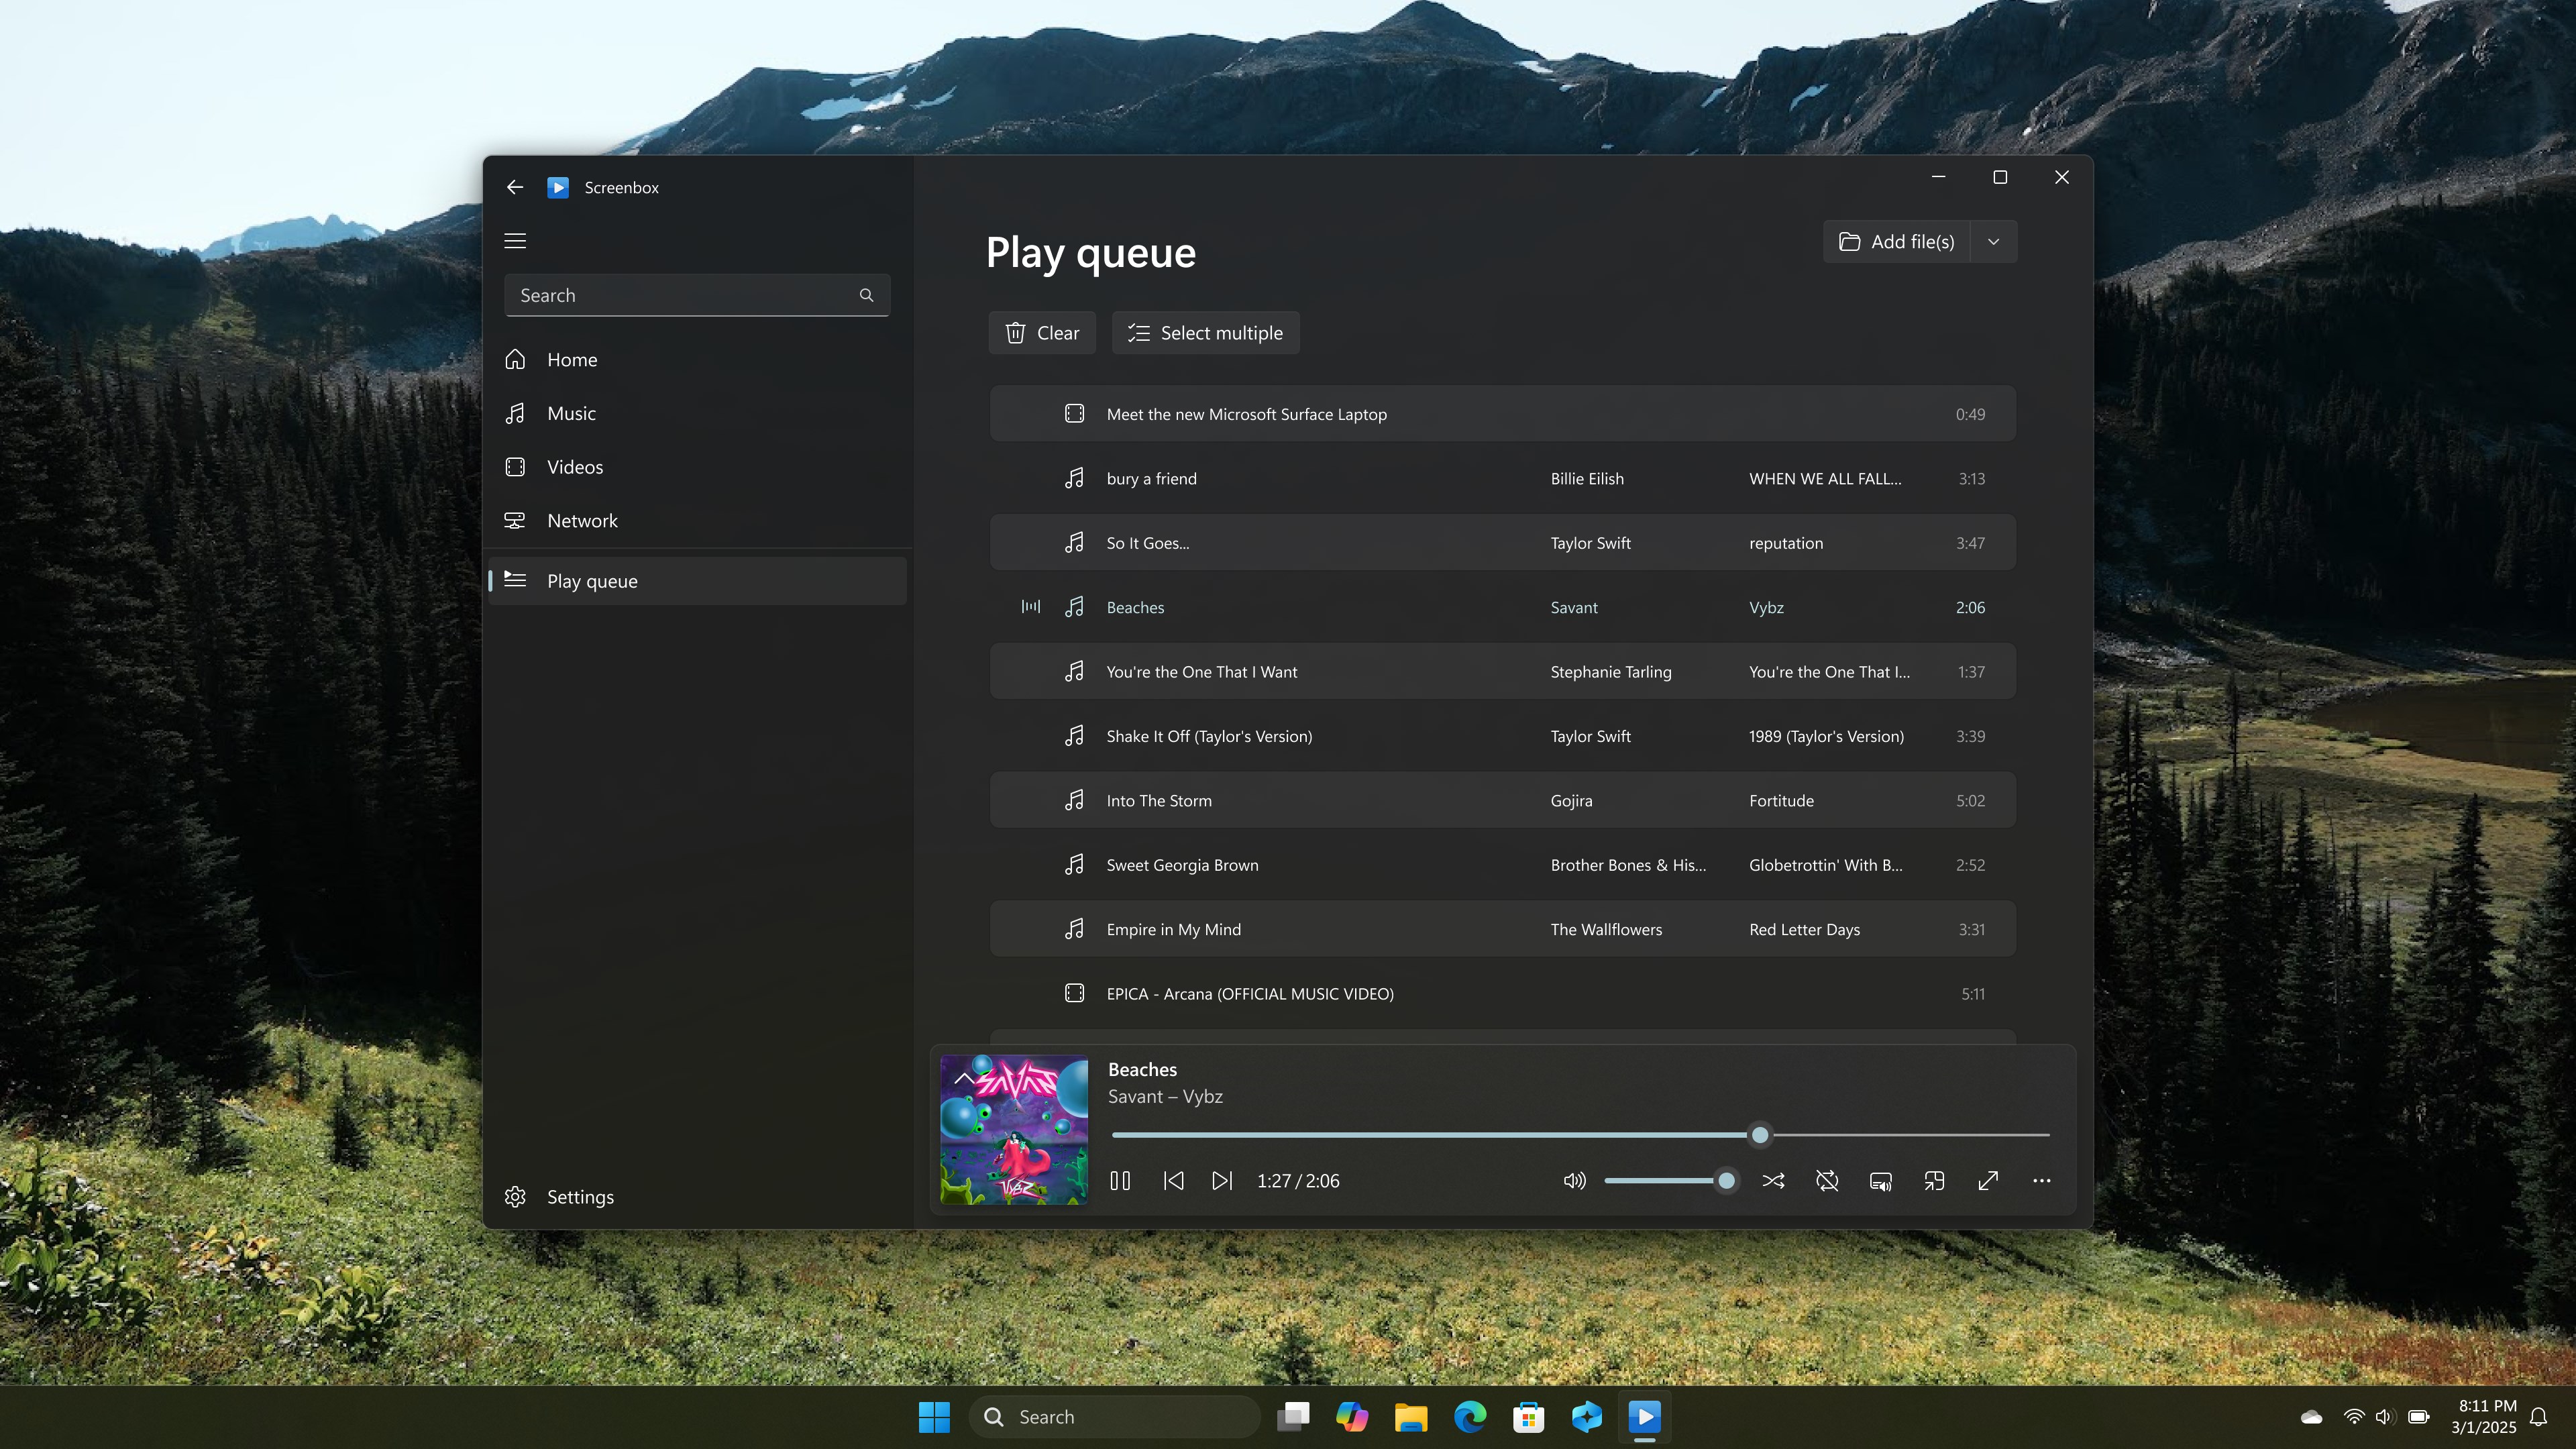Enable Select multiple mode

point(1205,332)
